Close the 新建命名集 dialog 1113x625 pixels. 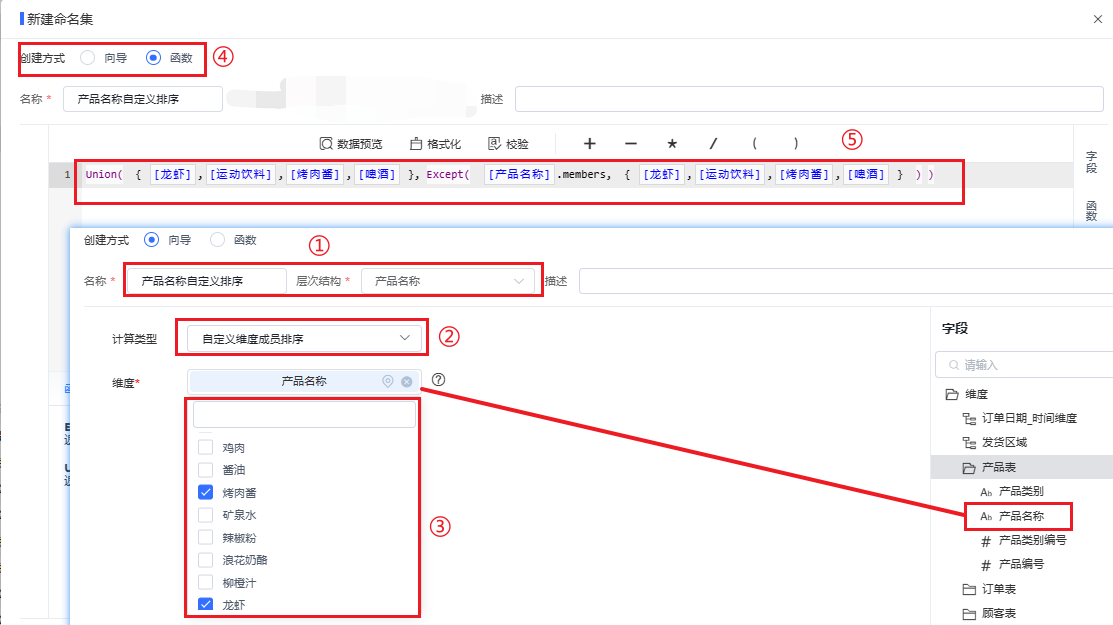(x=1097, y=19)
